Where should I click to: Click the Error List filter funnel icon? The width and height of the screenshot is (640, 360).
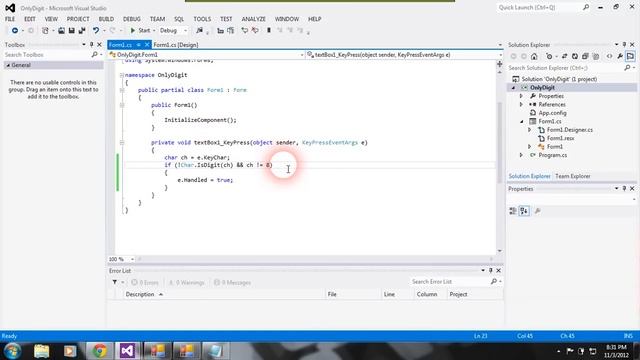click(115, 282)
